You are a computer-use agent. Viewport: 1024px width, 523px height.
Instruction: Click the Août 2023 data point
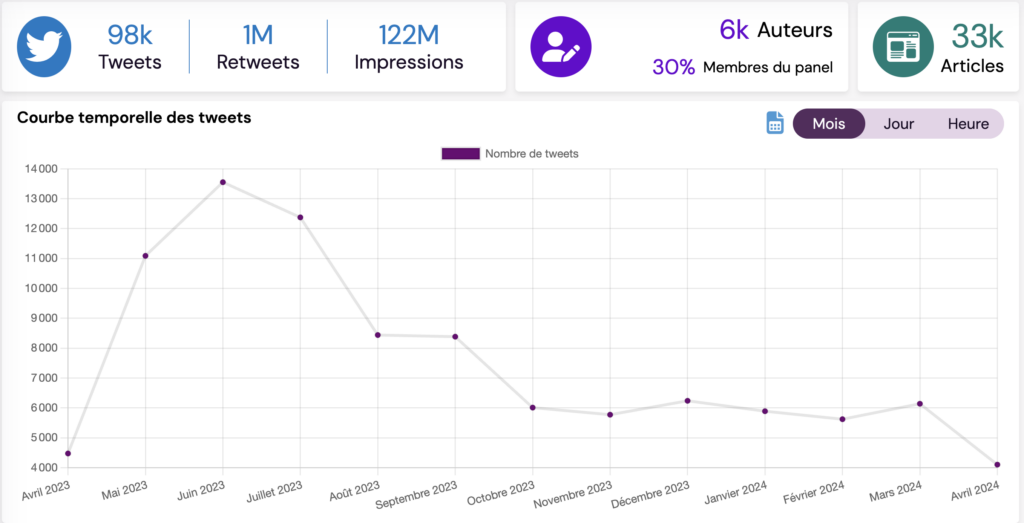click(x=378, y=335)
